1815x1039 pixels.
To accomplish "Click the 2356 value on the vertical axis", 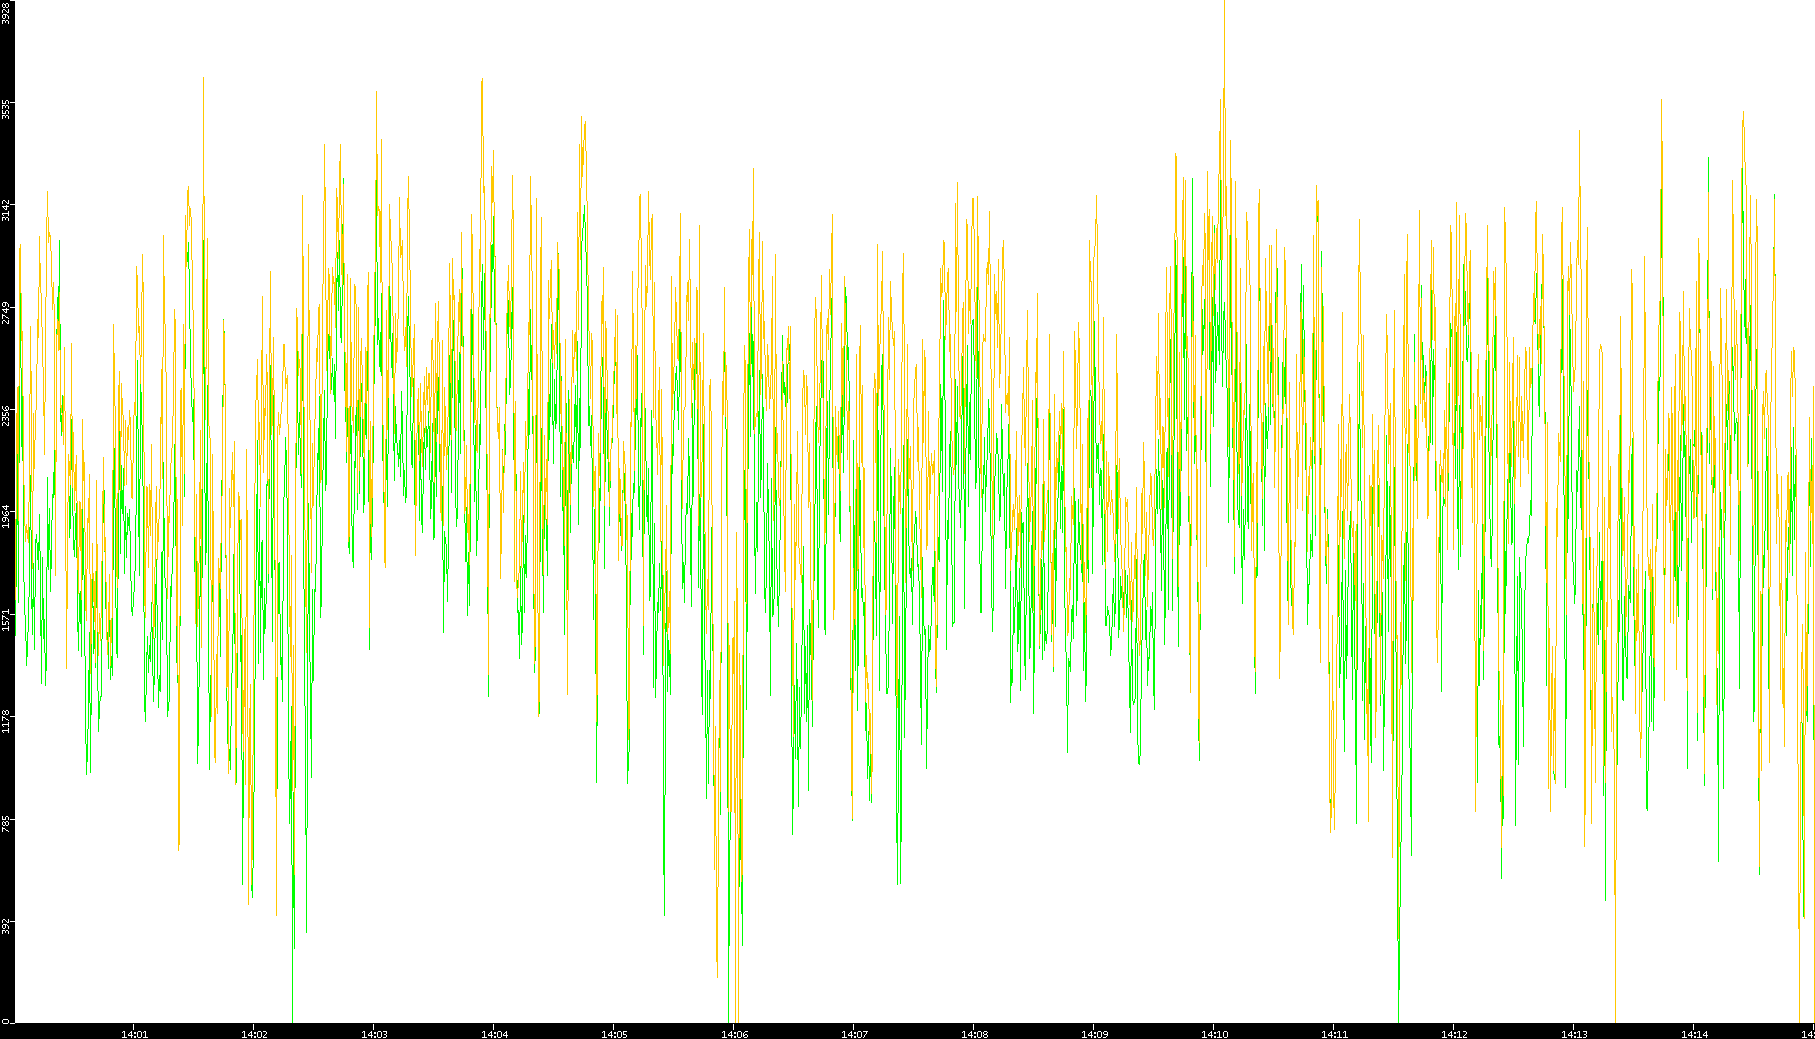I will [6, 415].
